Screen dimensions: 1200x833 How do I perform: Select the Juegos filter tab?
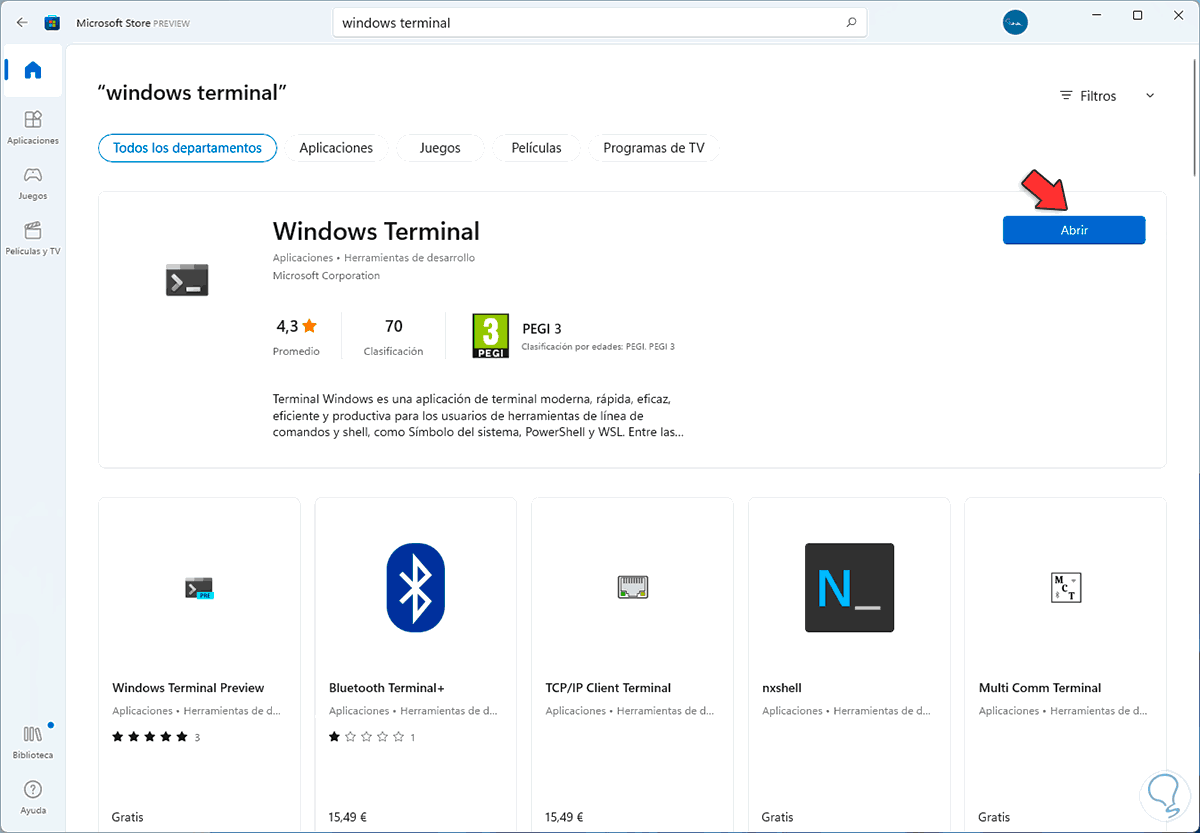click(x=440, y=148)
